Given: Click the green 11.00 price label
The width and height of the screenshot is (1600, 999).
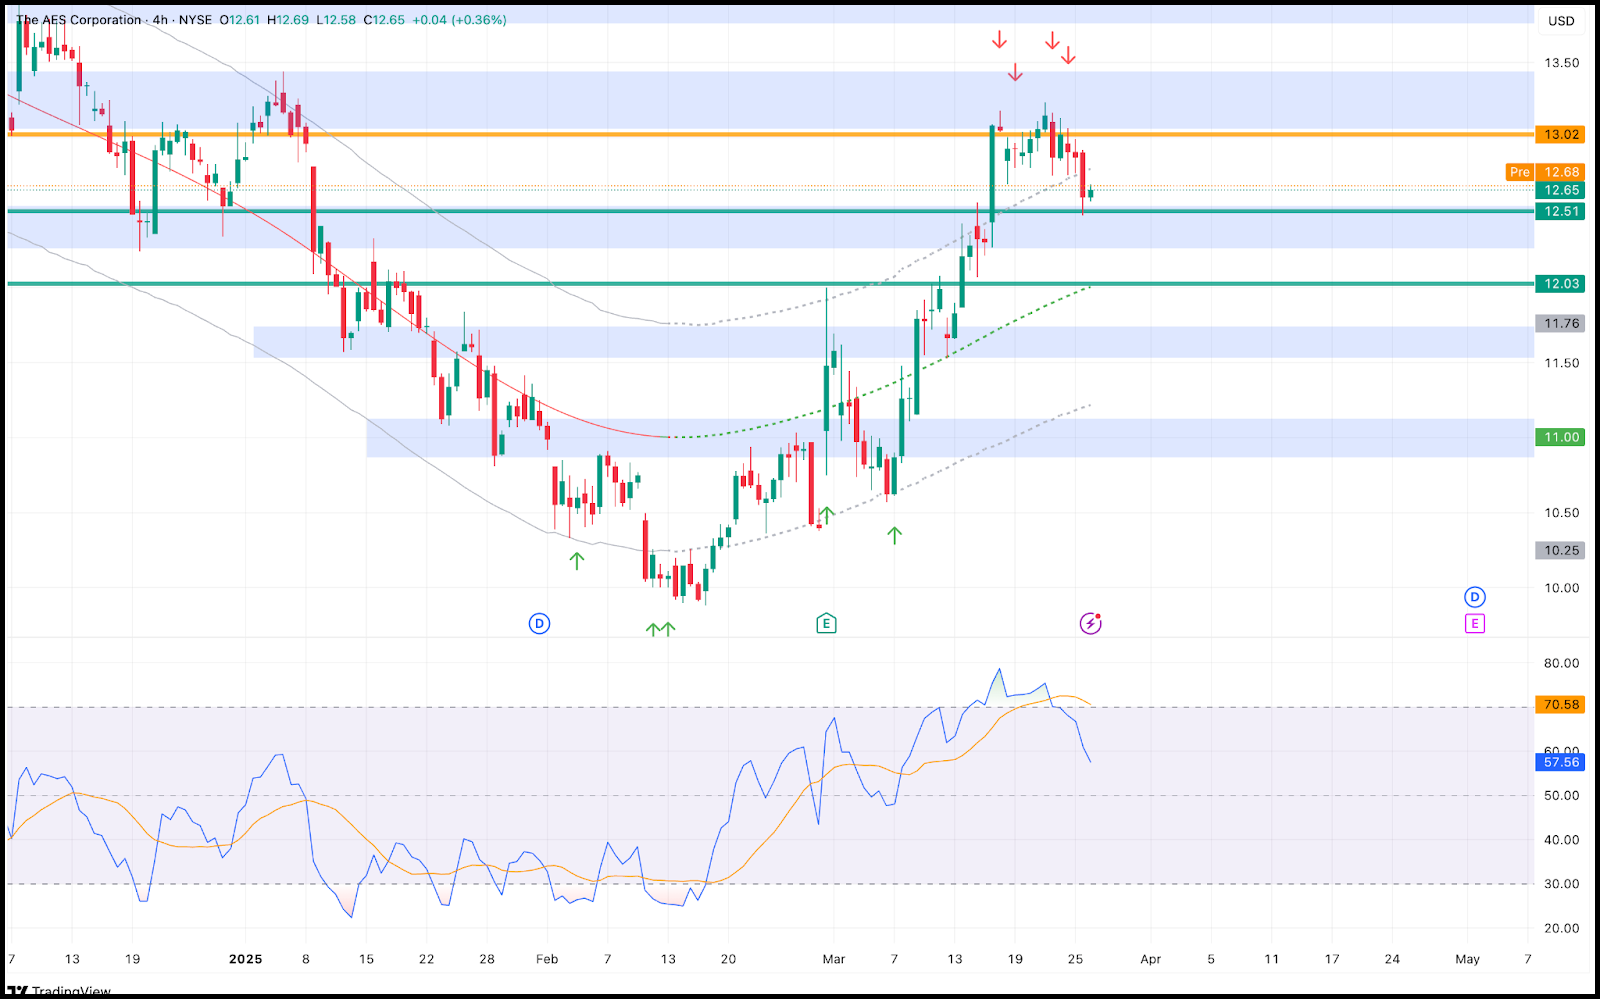Looking at the screenshot, I should 1561,437.
